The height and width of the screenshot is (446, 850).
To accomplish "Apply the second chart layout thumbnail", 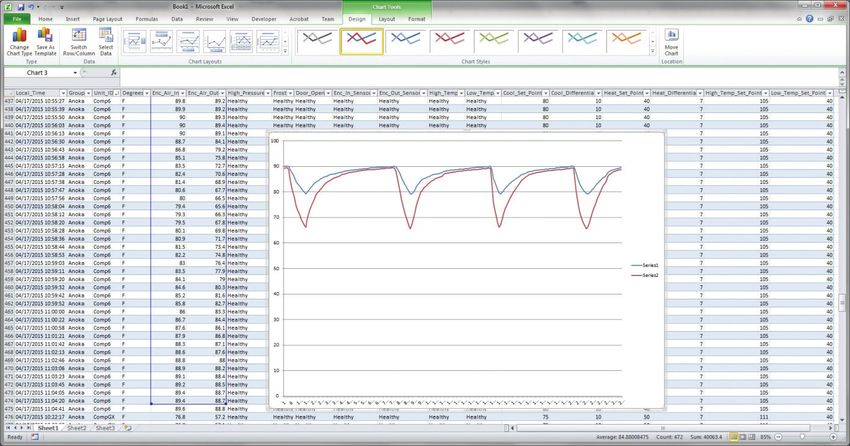I will 162,42.
